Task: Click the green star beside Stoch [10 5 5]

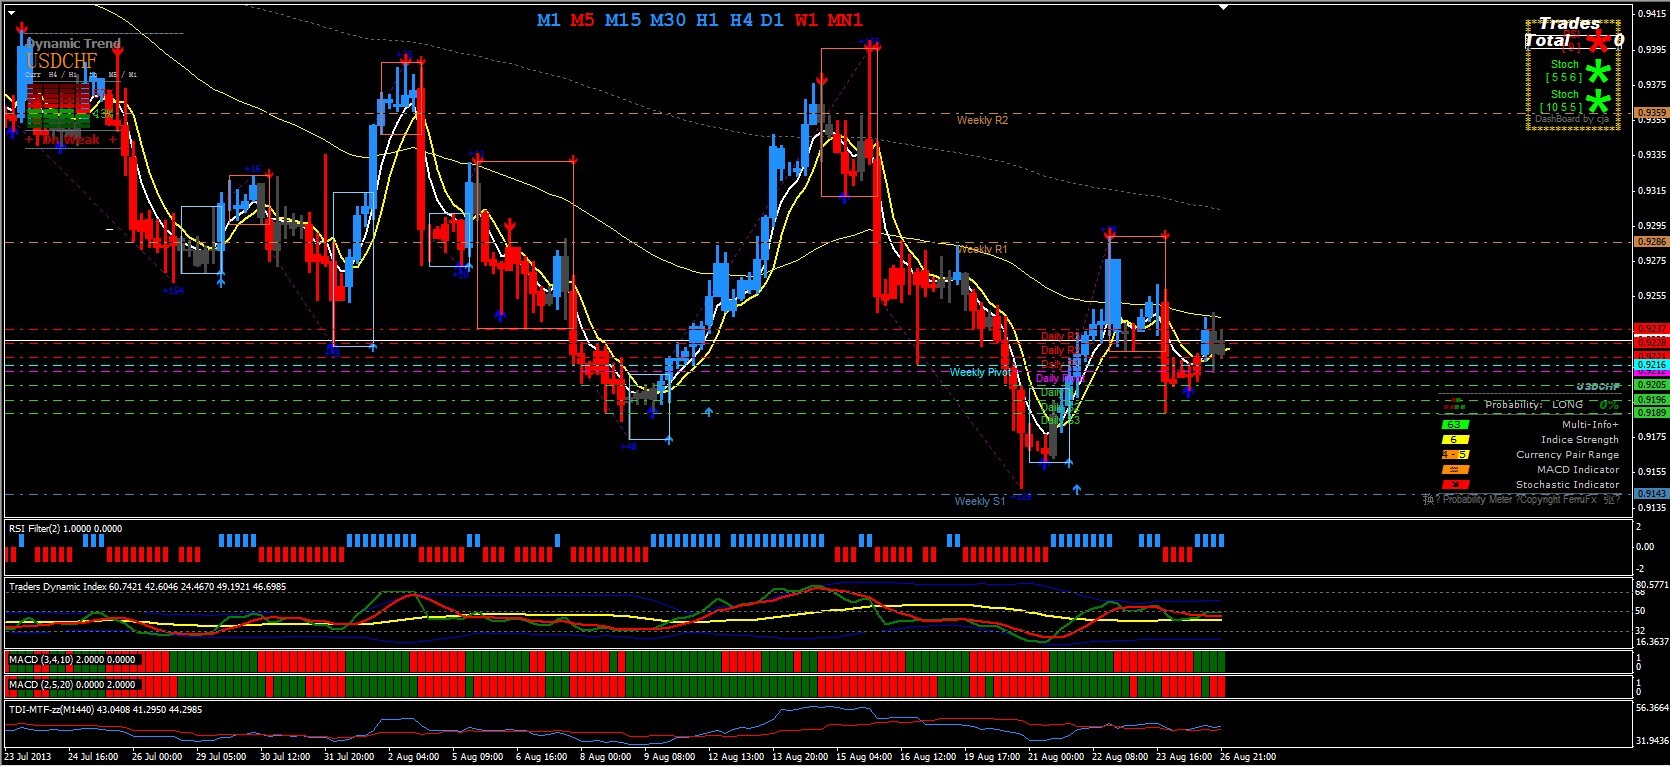Action: (1599, 101)
